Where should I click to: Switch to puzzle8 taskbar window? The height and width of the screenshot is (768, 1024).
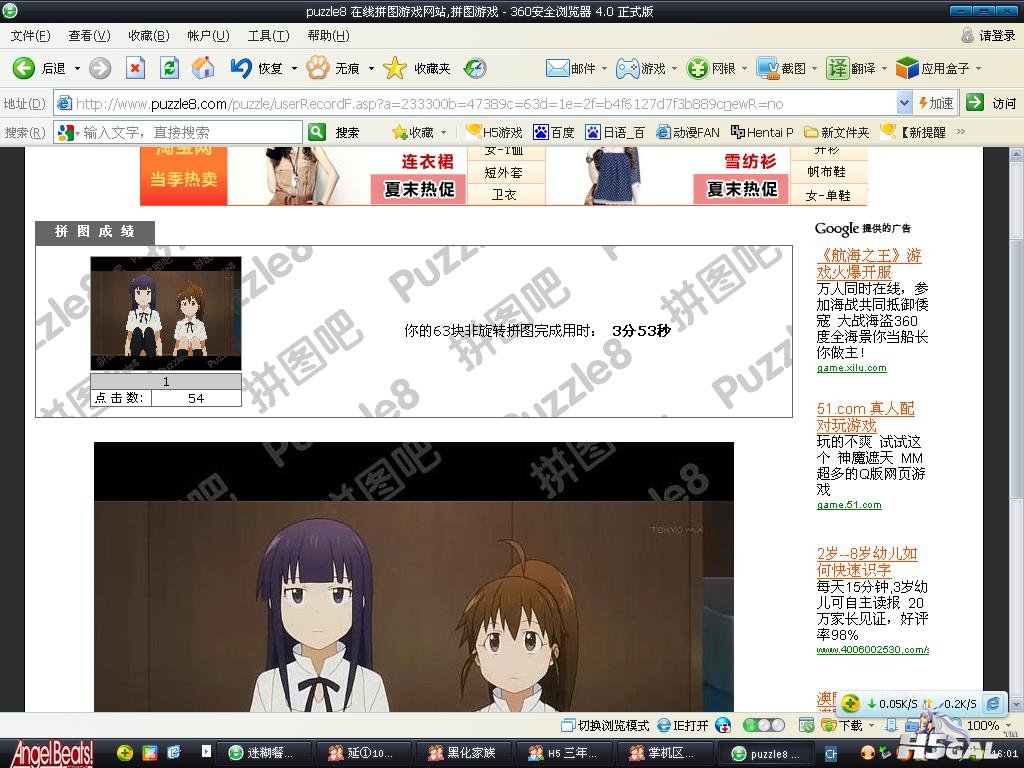click(x=765, y=754)
